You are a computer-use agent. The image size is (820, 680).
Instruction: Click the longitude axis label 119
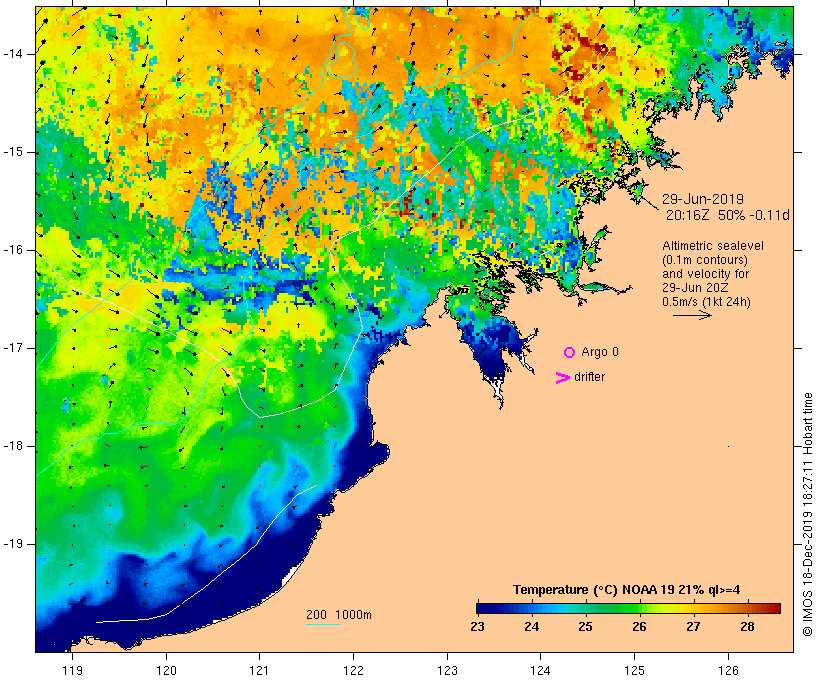[72, 670]
